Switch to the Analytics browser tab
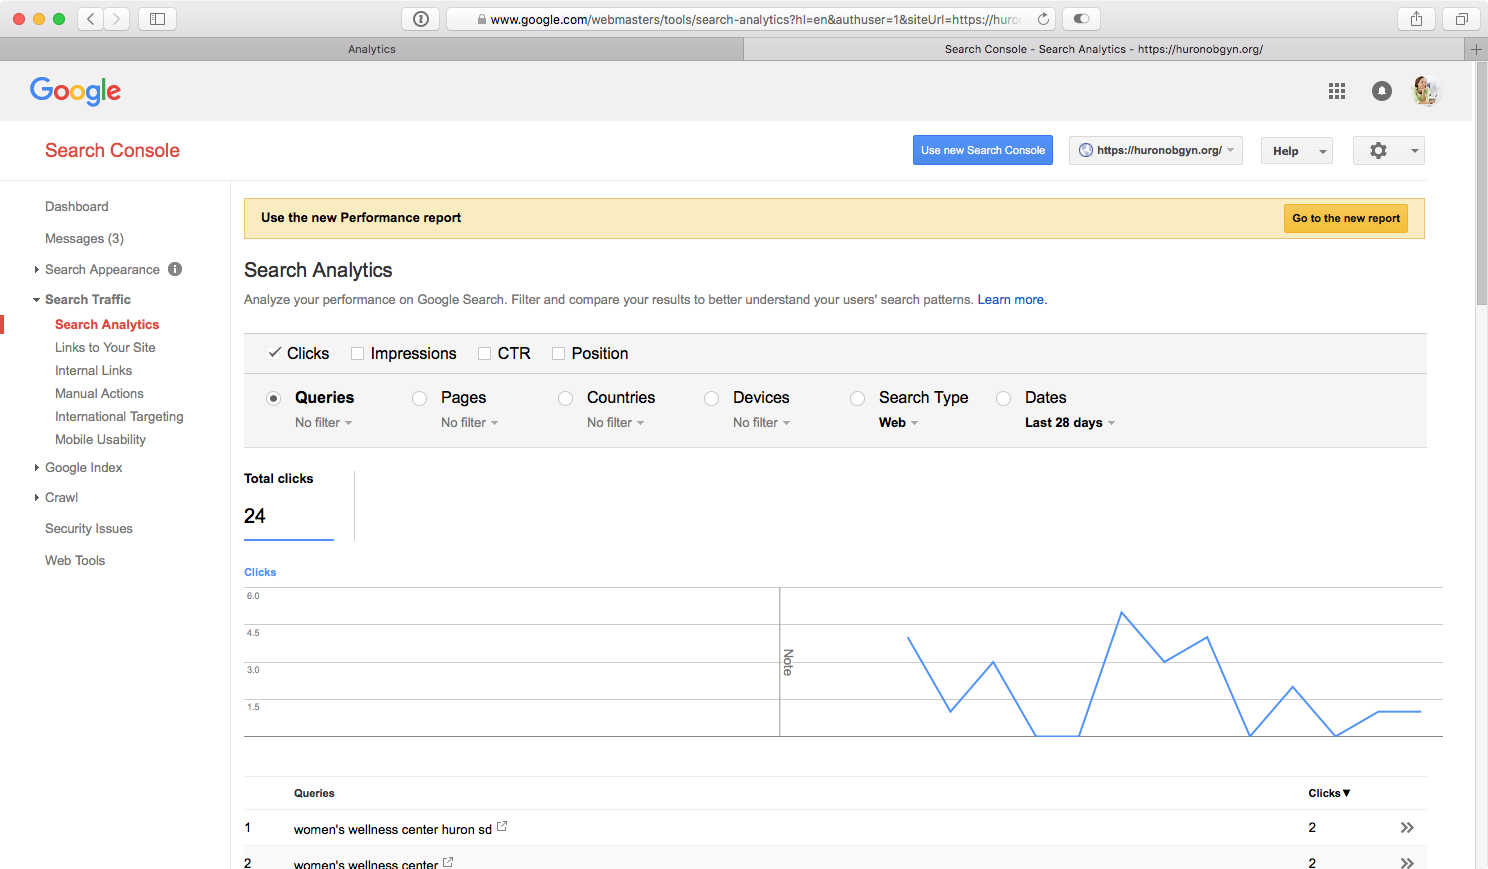1488x869 pixels. (x=371, y=49)
